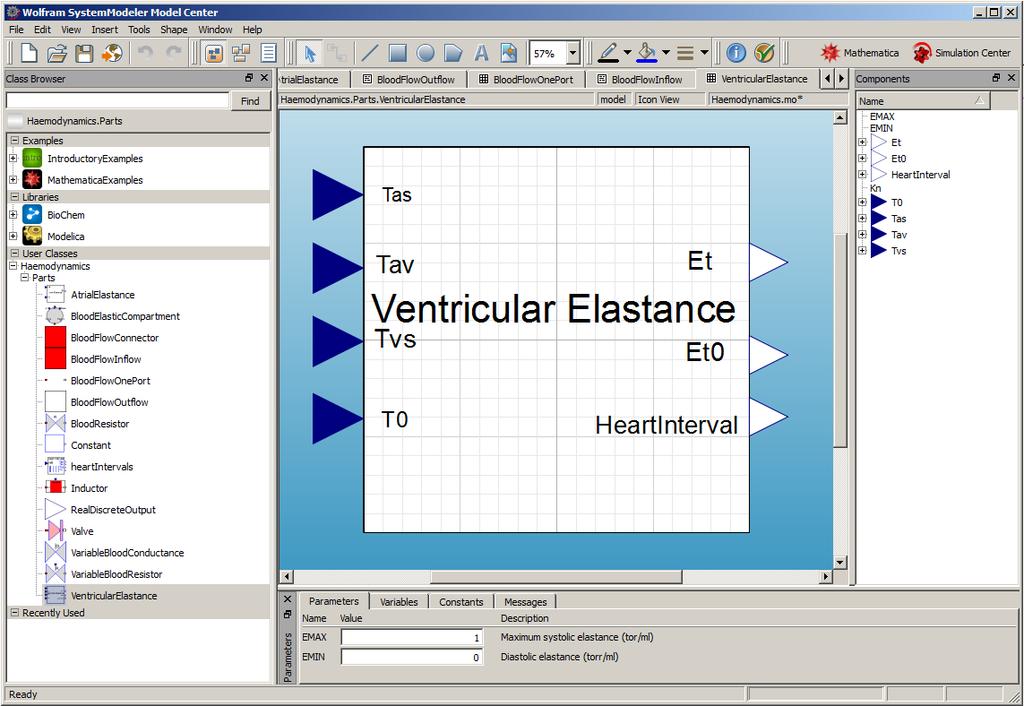Open the line color dropdown arrow
Screen dimensions: 1024x706
click(x=627, y=53)
